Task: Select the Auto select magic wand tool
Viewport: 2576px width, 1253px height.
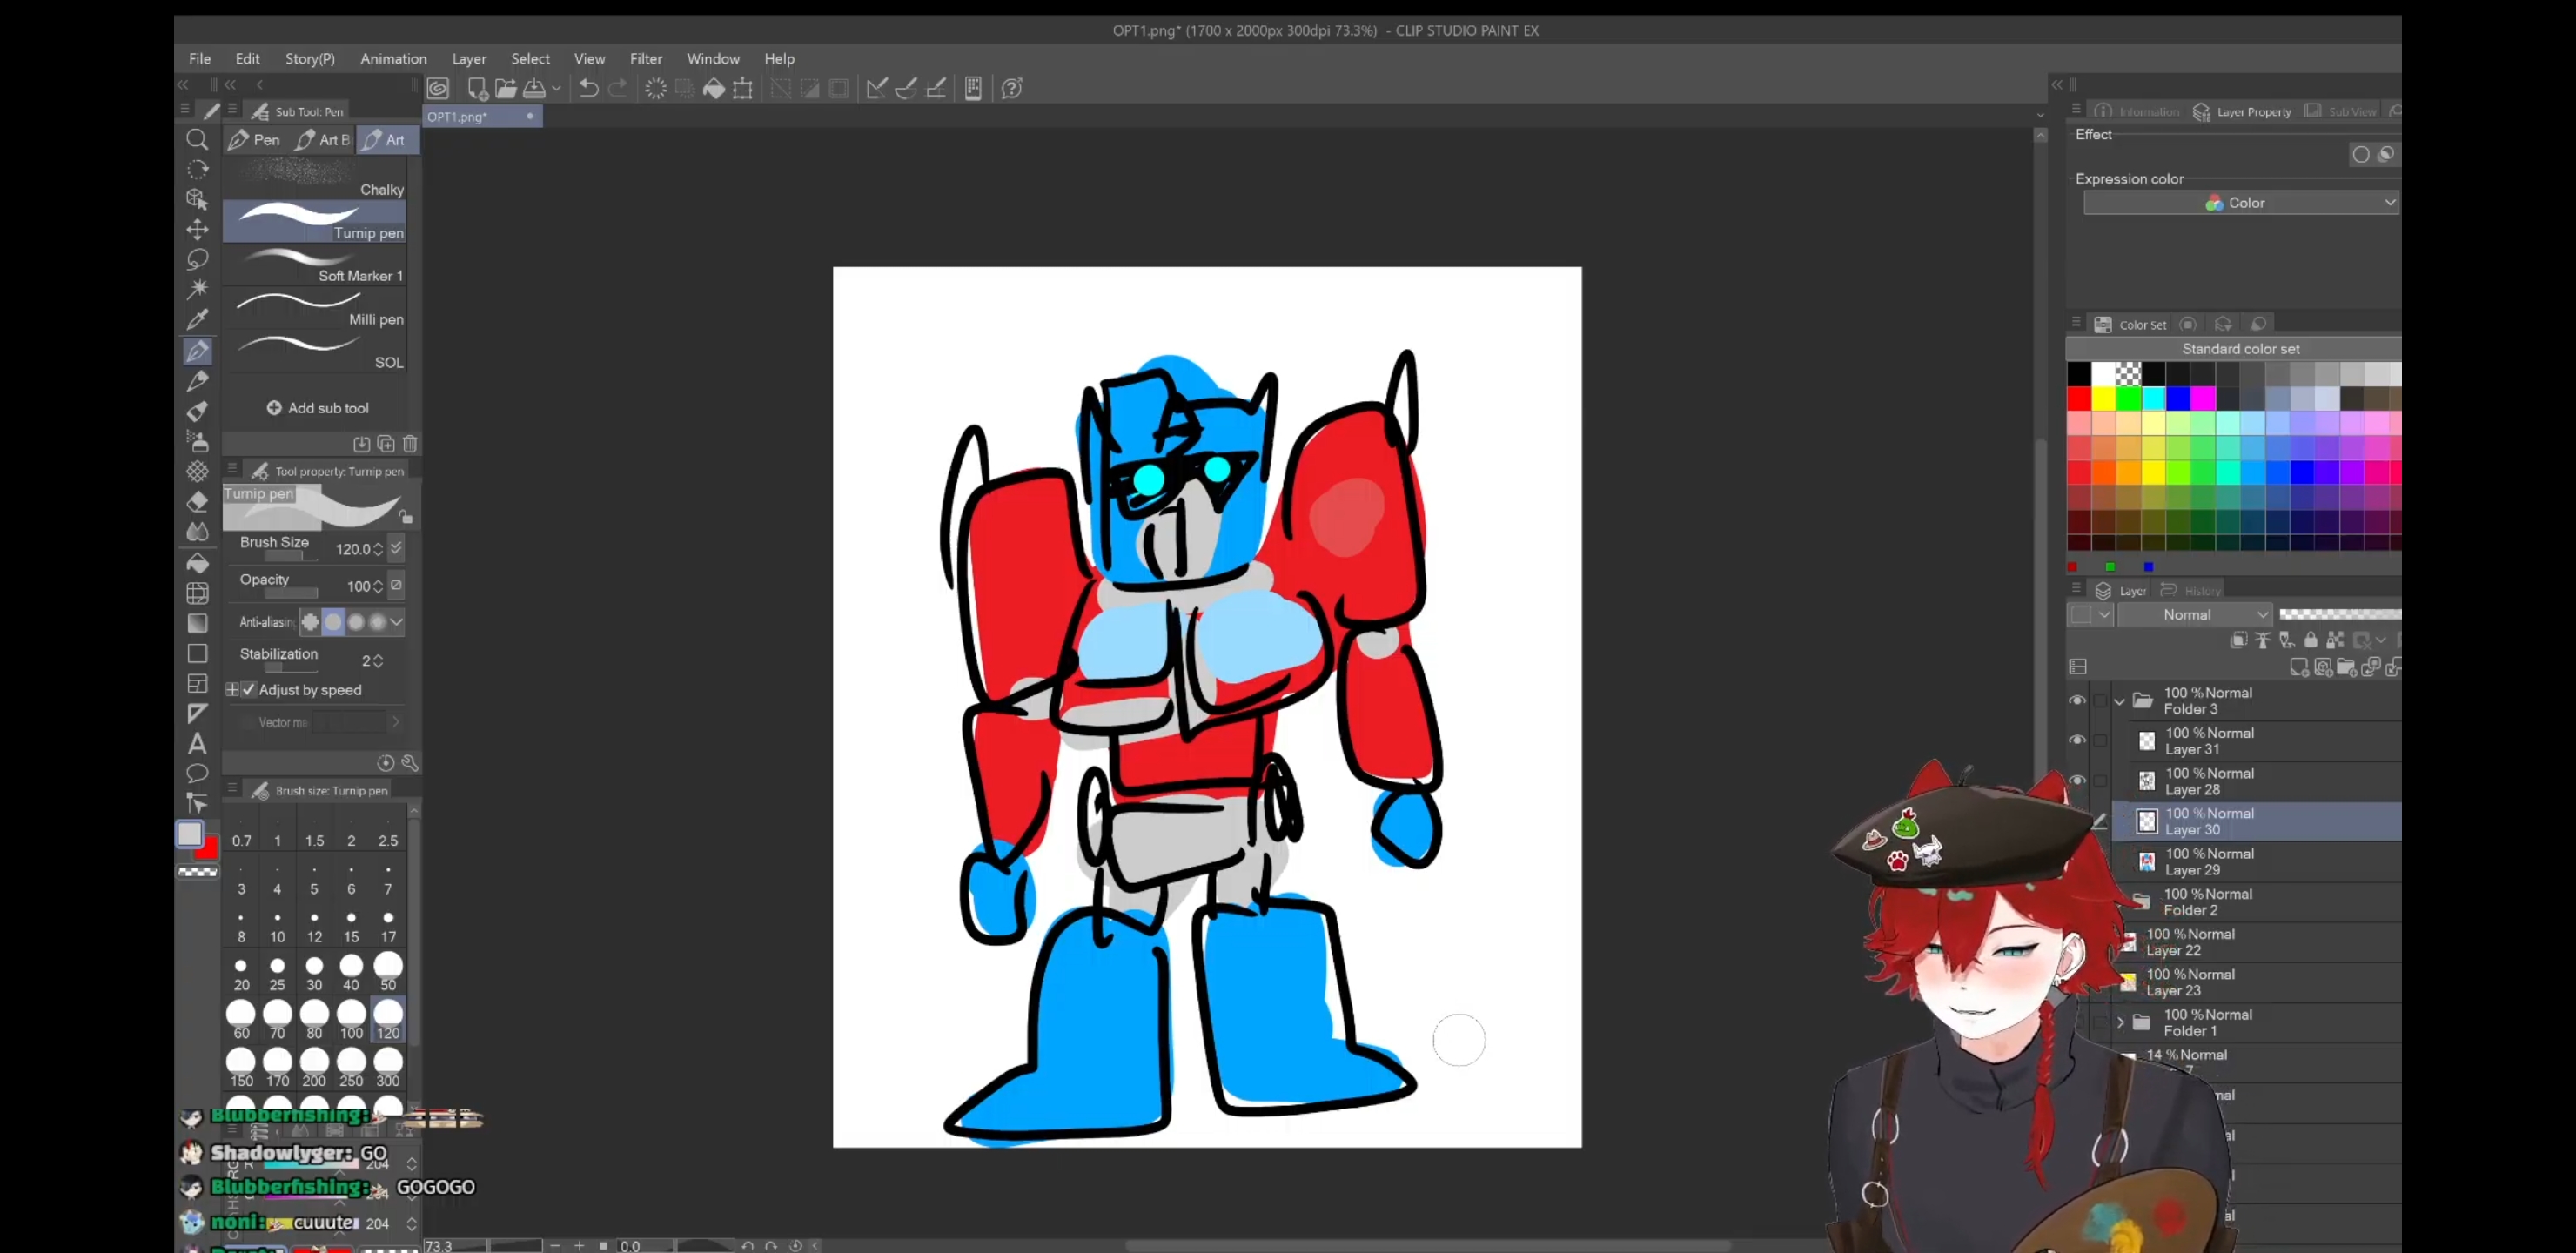Action: point(197,290)
